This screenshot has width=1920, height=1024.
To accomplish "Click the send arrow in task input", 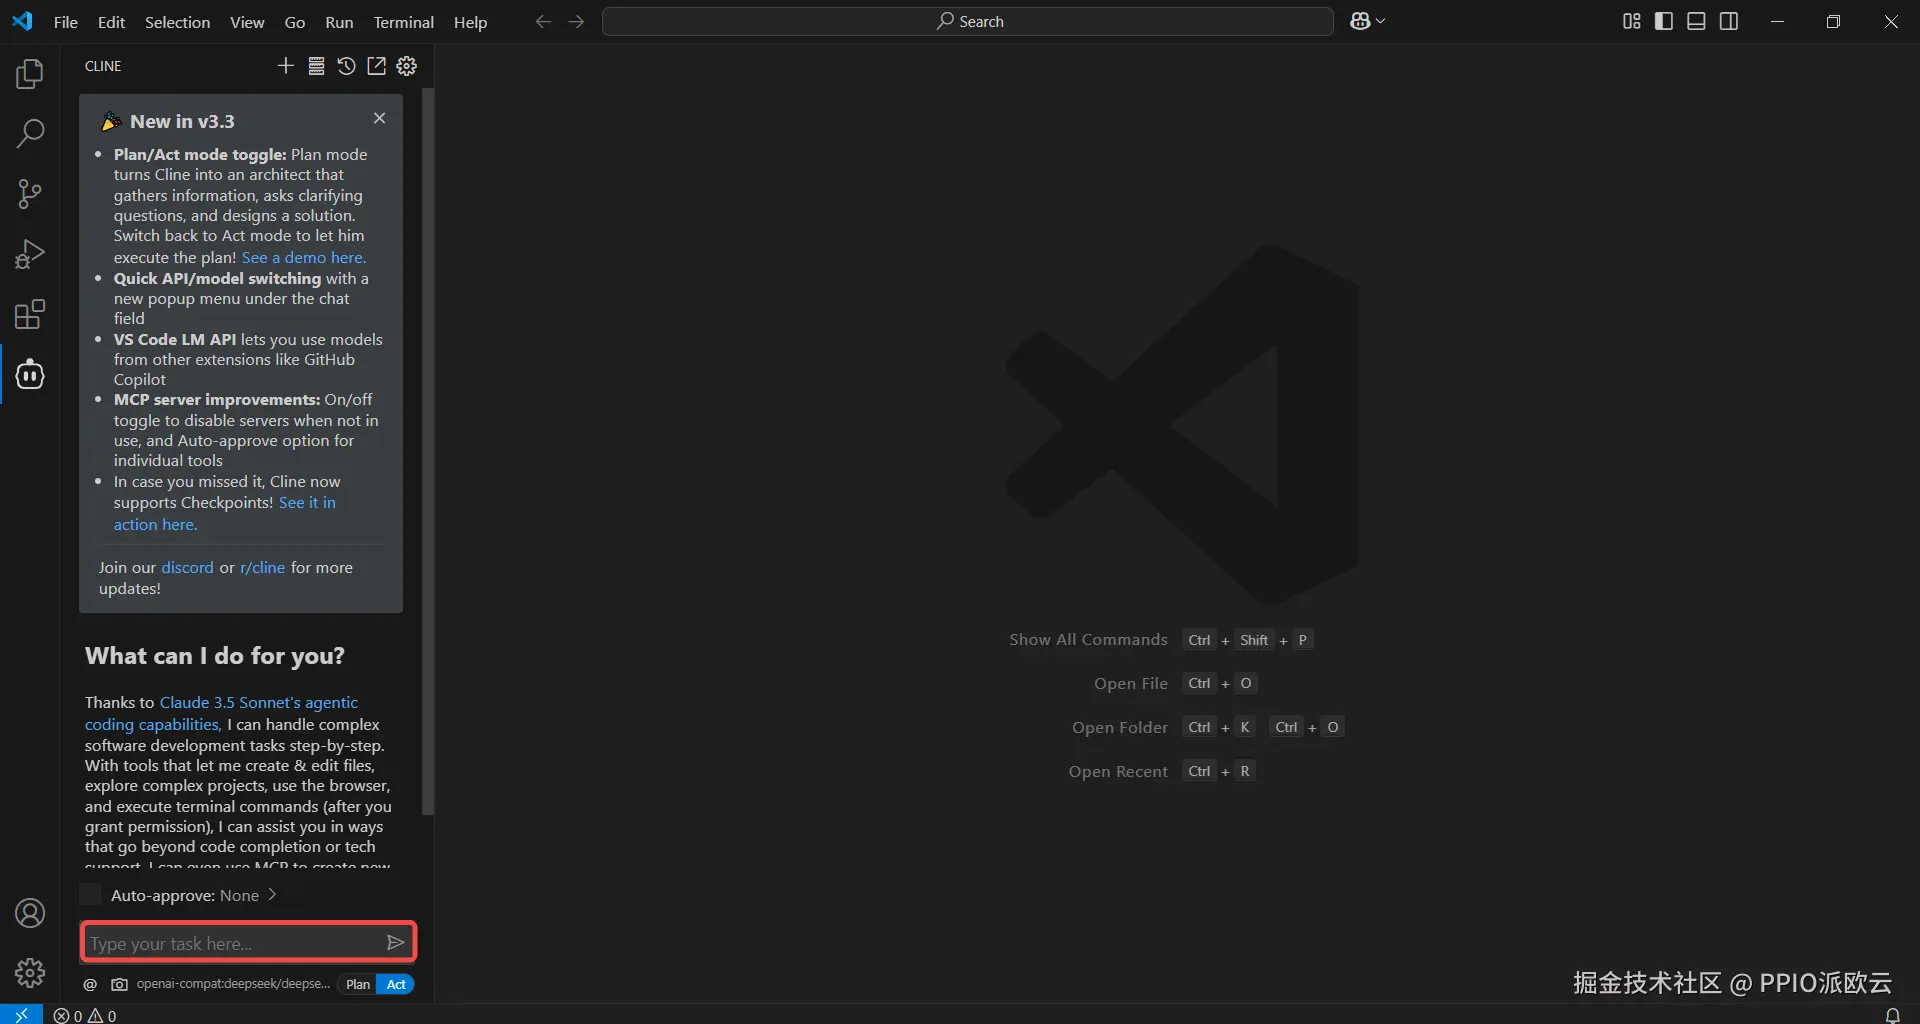I will tap(395, 942).
